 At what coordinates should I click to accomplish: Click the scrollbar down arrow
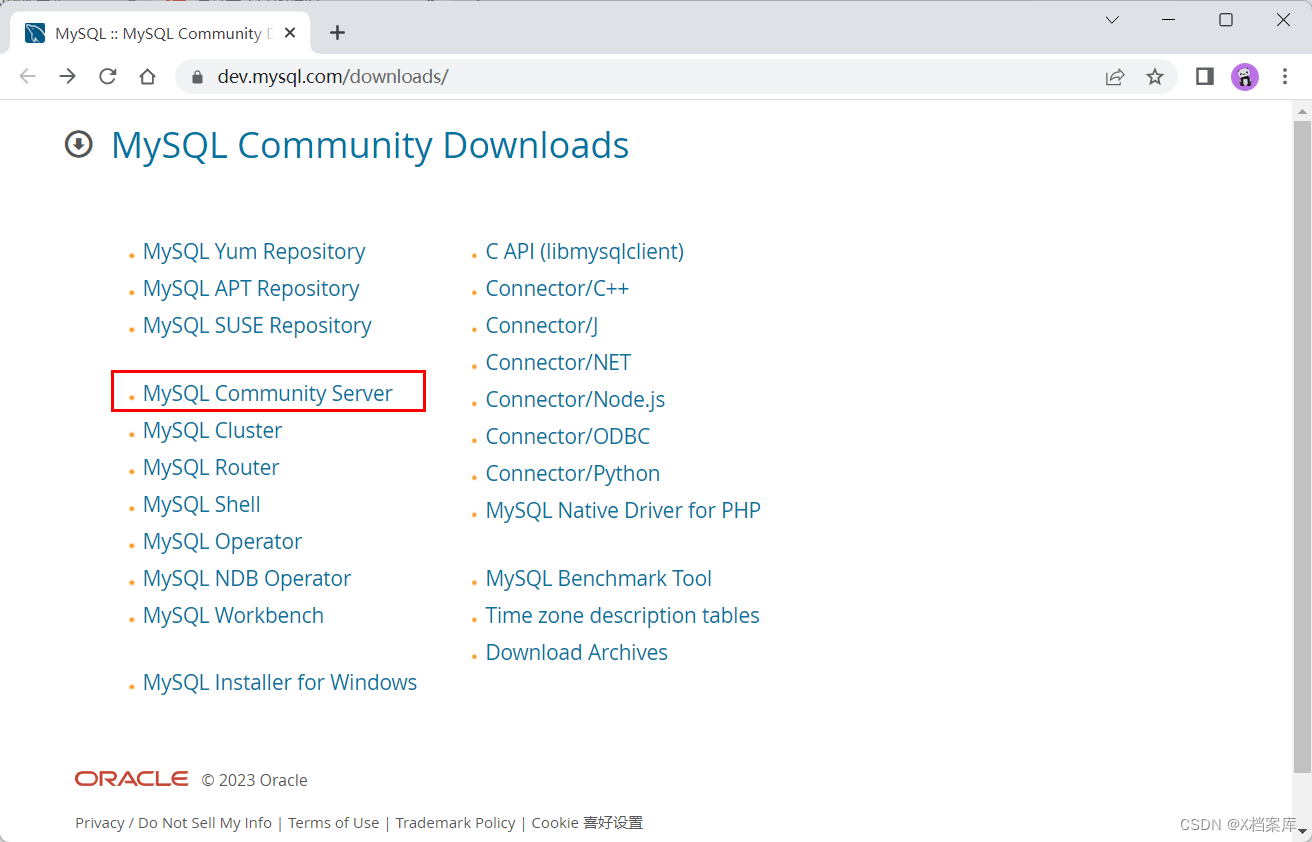coord(1302,832)
